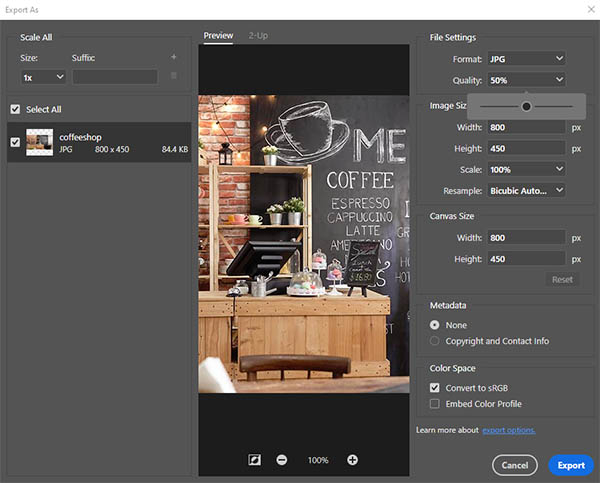Open the export options link
600x483 pixels.
(x=509, y=430)
